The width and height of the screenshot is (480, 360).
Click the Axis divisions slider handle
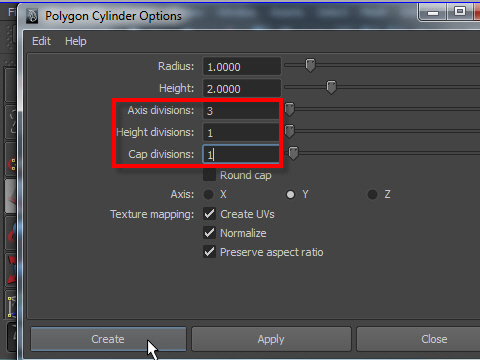tap(289, 109)
